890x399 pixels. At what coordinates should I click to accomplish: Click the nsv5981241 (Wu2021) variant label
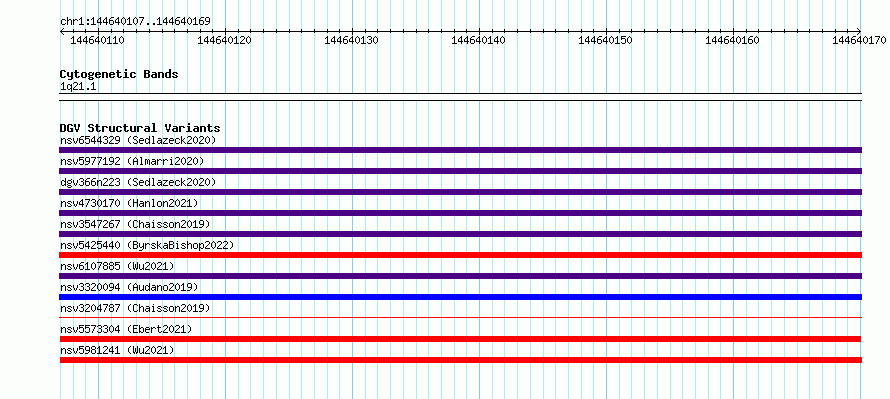(117, 350)
